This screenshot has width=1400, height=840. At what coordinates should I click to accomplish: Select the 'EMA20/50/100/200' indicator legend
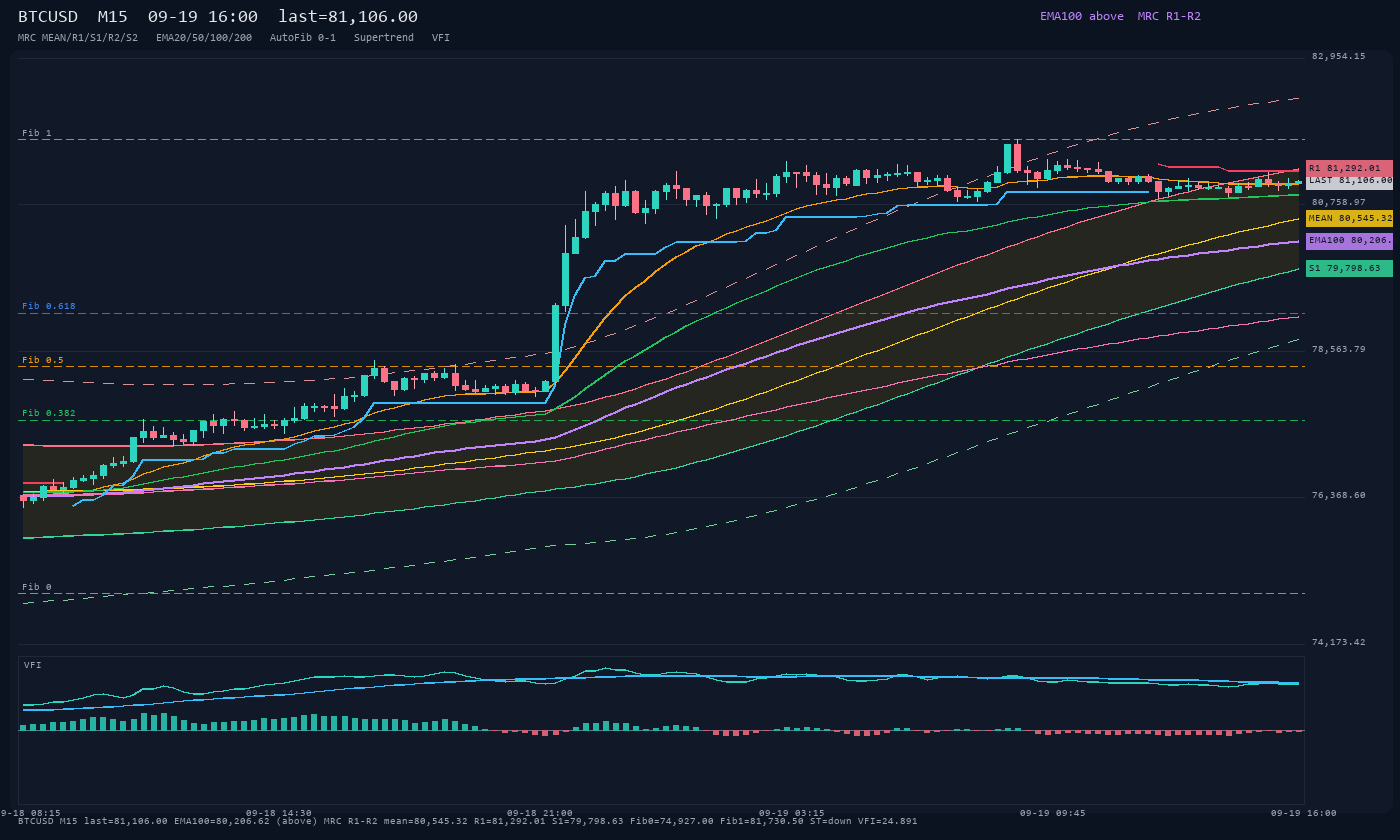[204, 37]
